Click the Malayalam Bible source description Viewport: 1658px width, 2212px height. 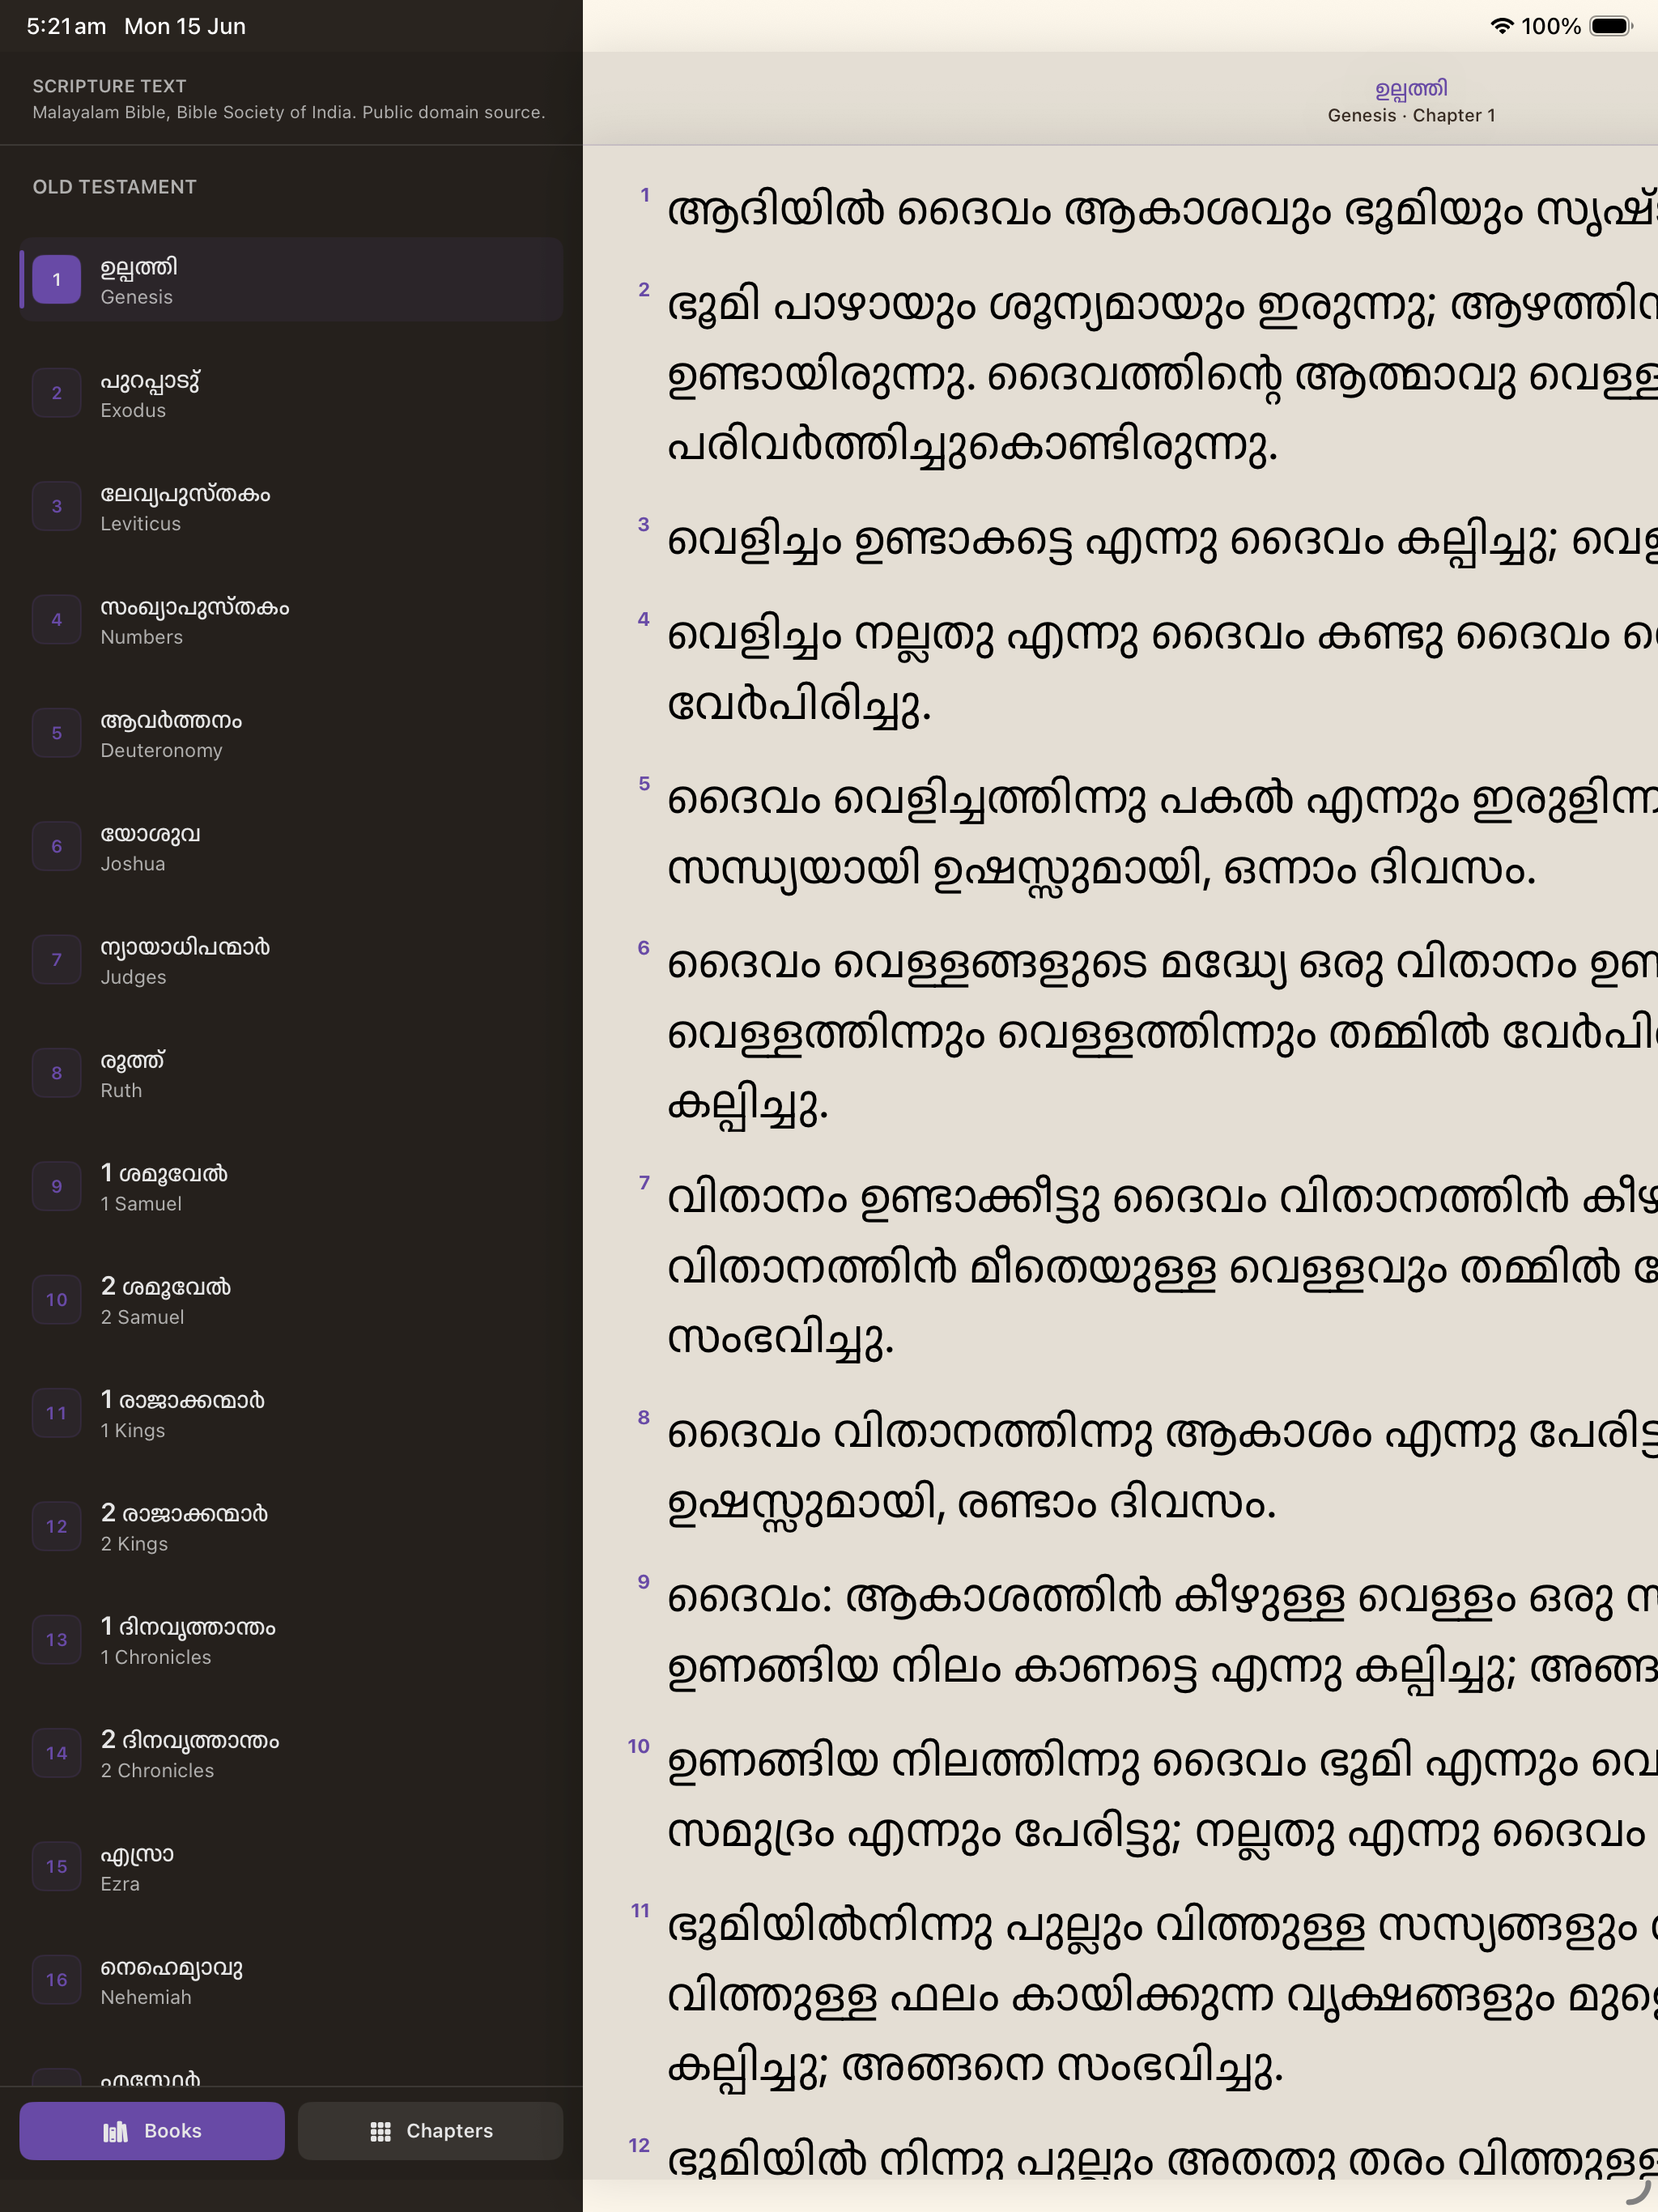tap(289, 112)
